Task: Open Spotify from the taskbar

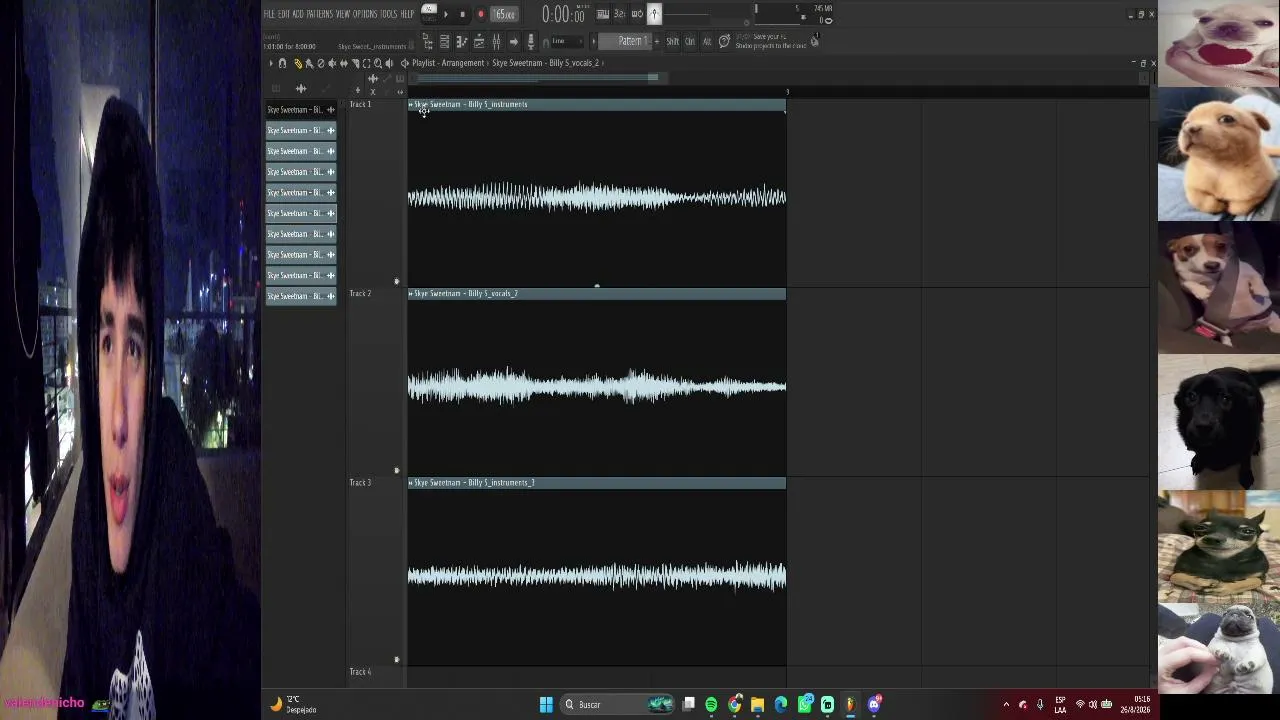Action: [x=711, y=705]
